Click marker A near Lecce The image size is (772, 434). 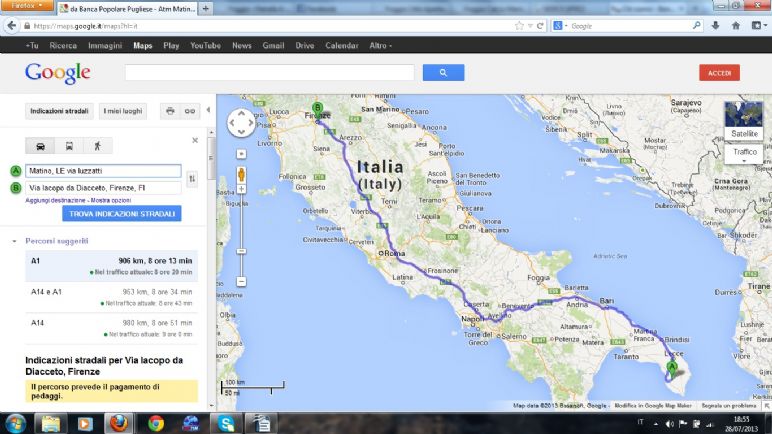[x=672, y=368]
